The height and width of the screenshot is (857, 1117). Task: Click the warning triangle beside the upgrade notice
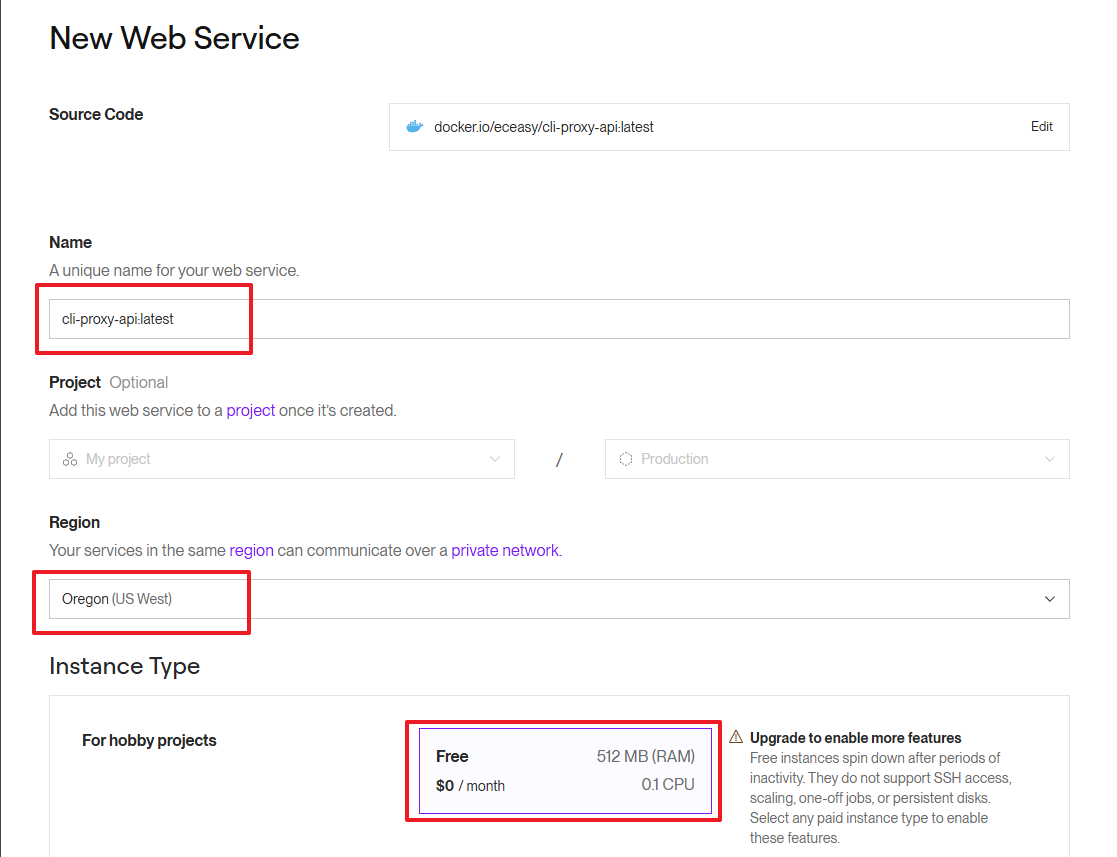[x=736, y=737]
